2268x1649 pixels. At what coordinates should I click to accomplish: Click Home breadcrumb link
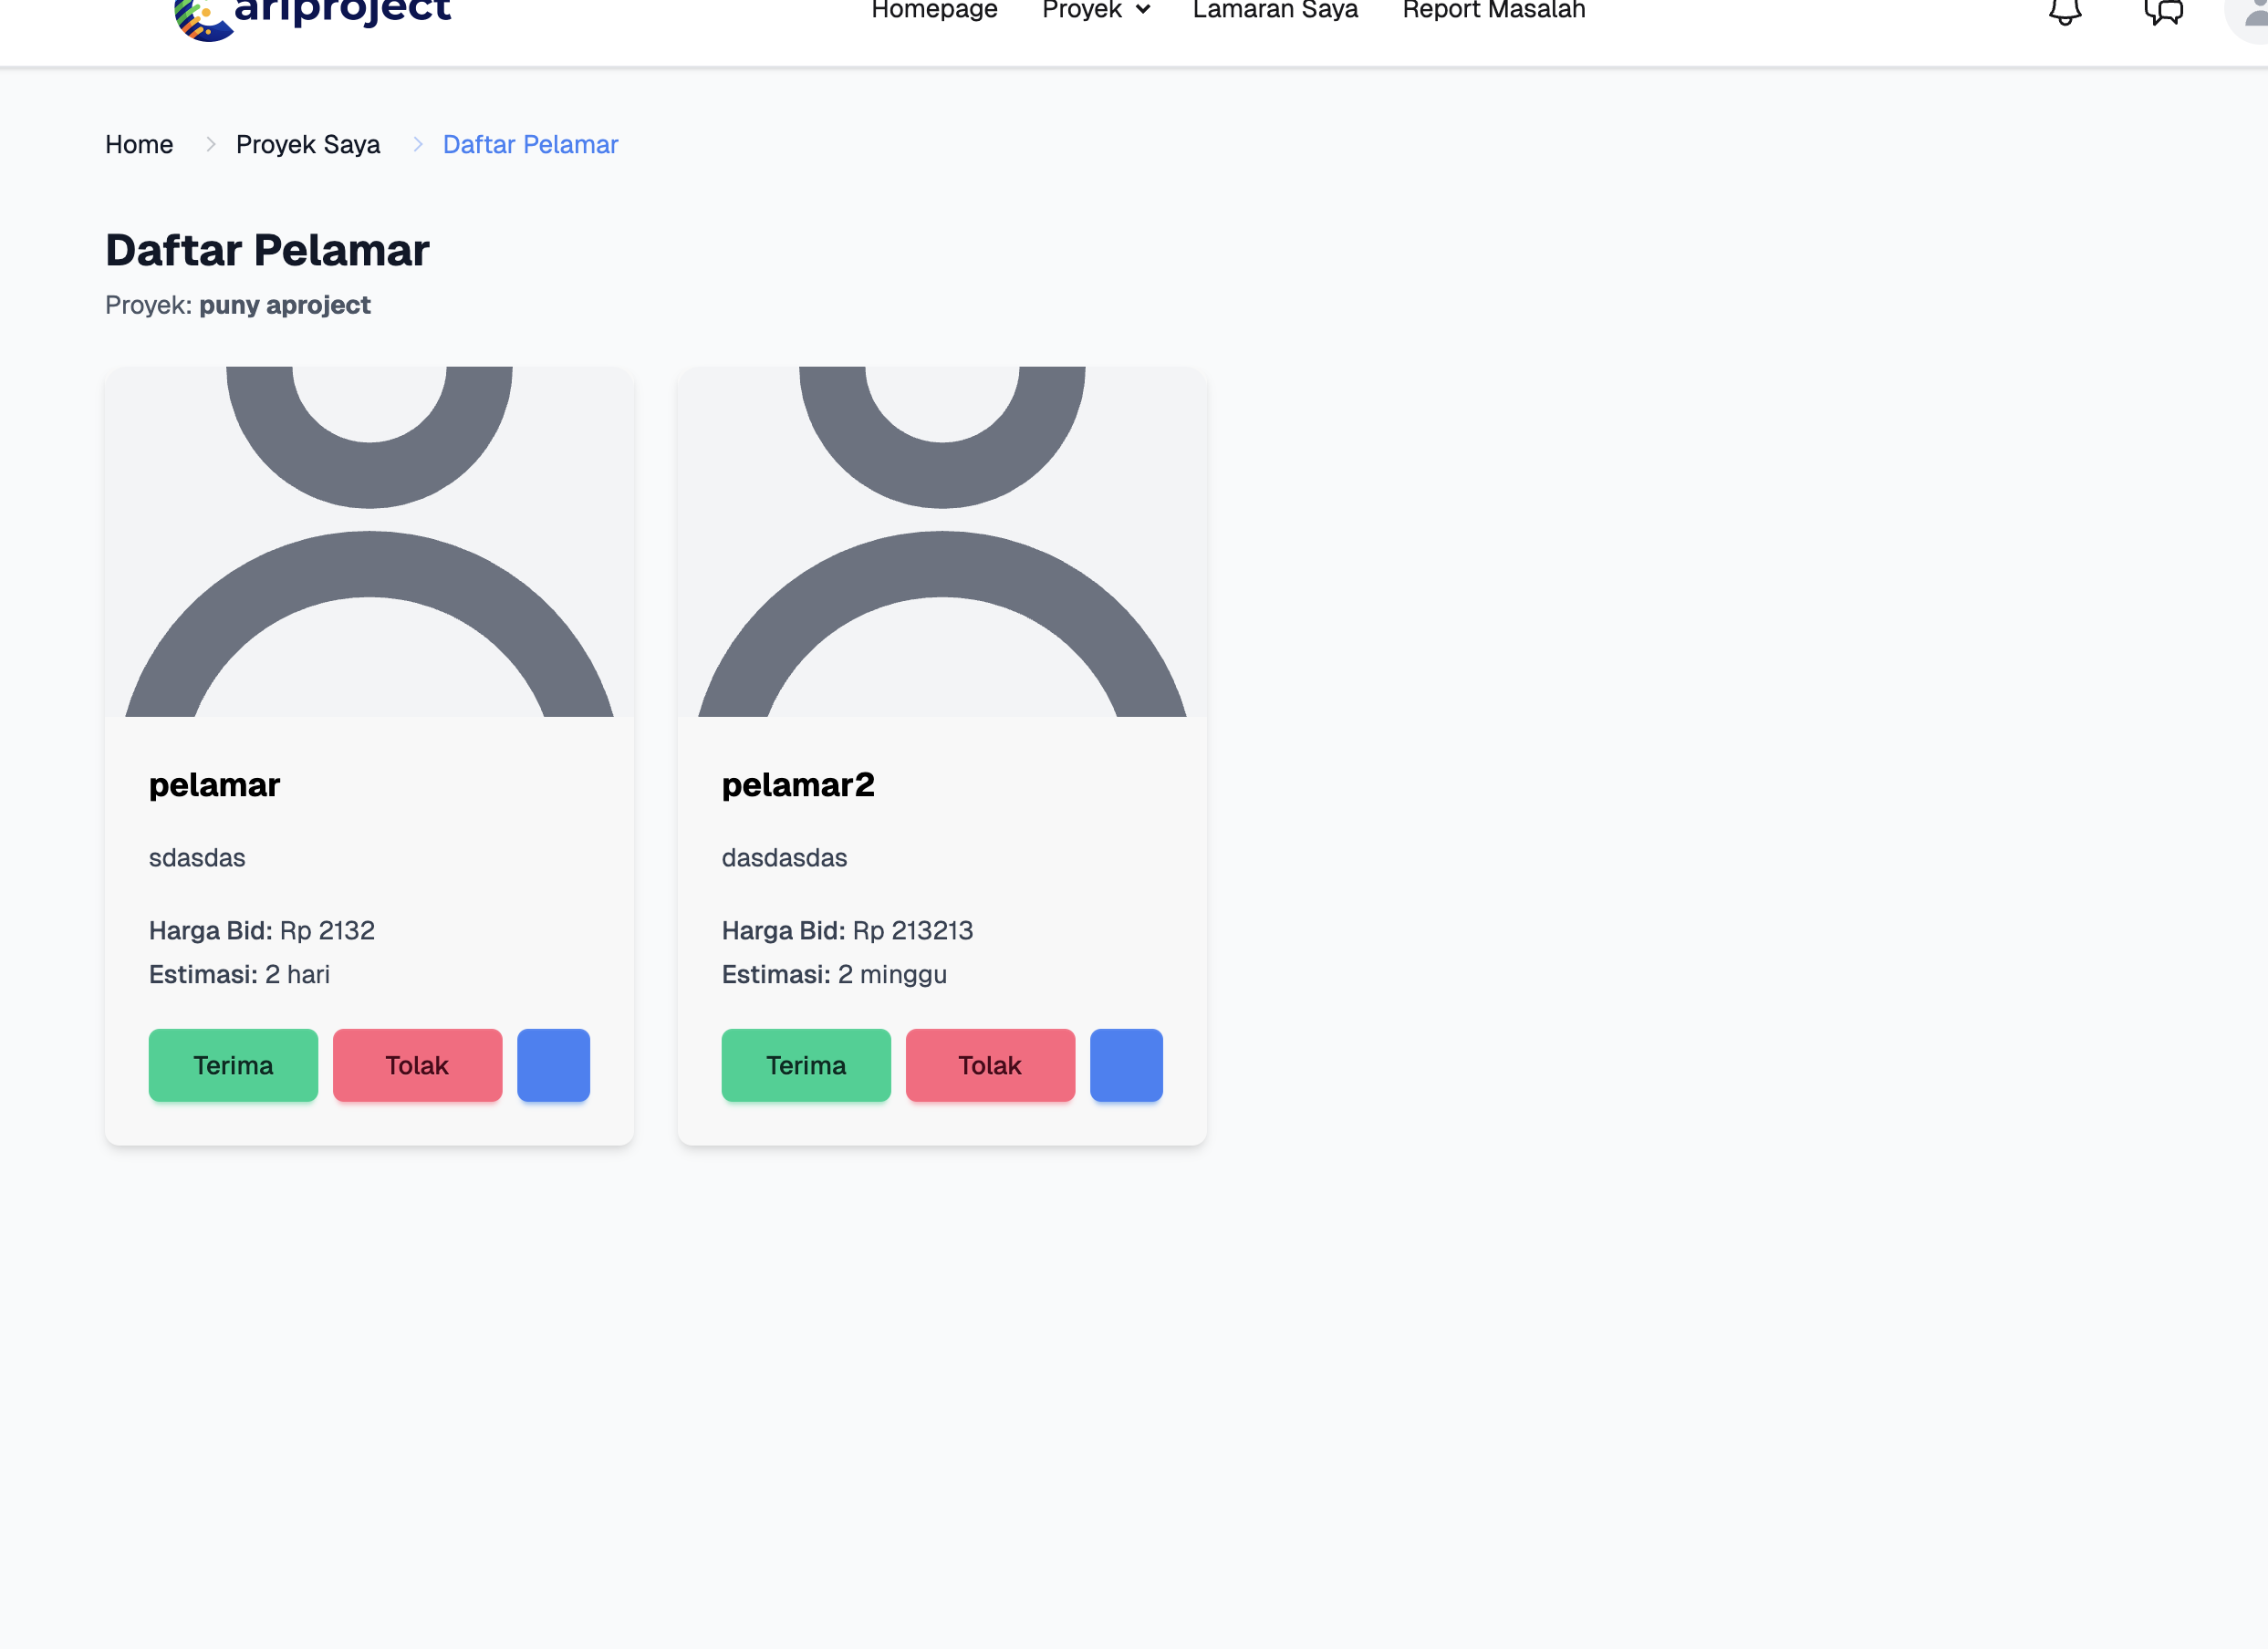coord(139,144)
